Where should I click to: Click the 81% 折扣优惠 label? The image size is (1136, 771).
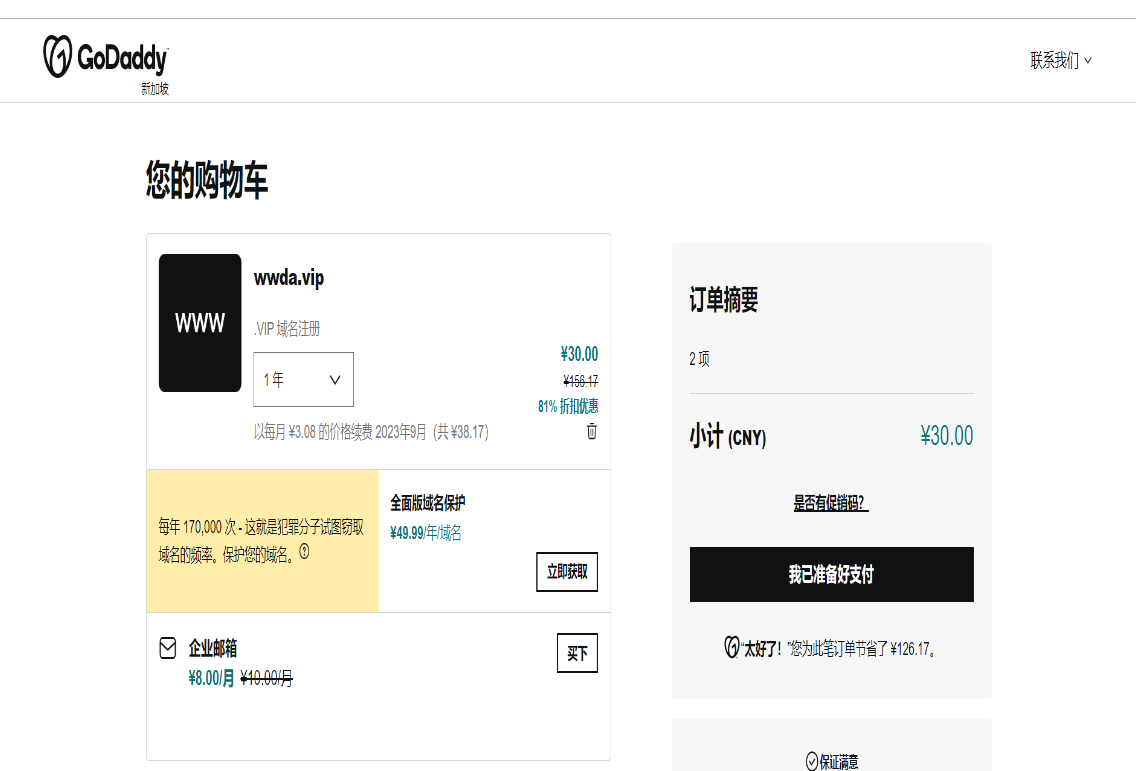[x=568, y=406]
